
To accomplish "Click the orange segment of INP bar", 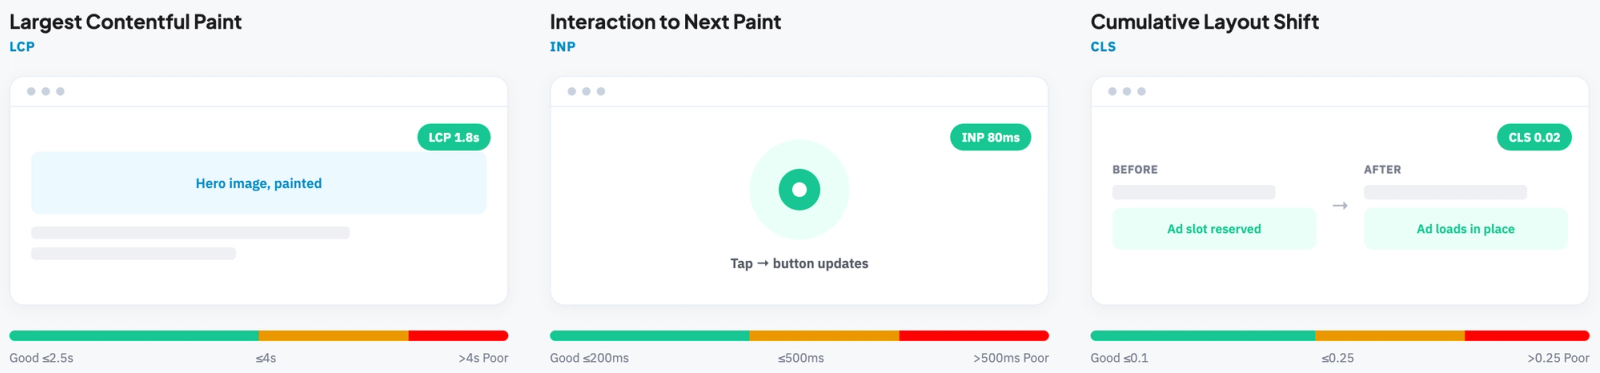I will tap(824, 336).
